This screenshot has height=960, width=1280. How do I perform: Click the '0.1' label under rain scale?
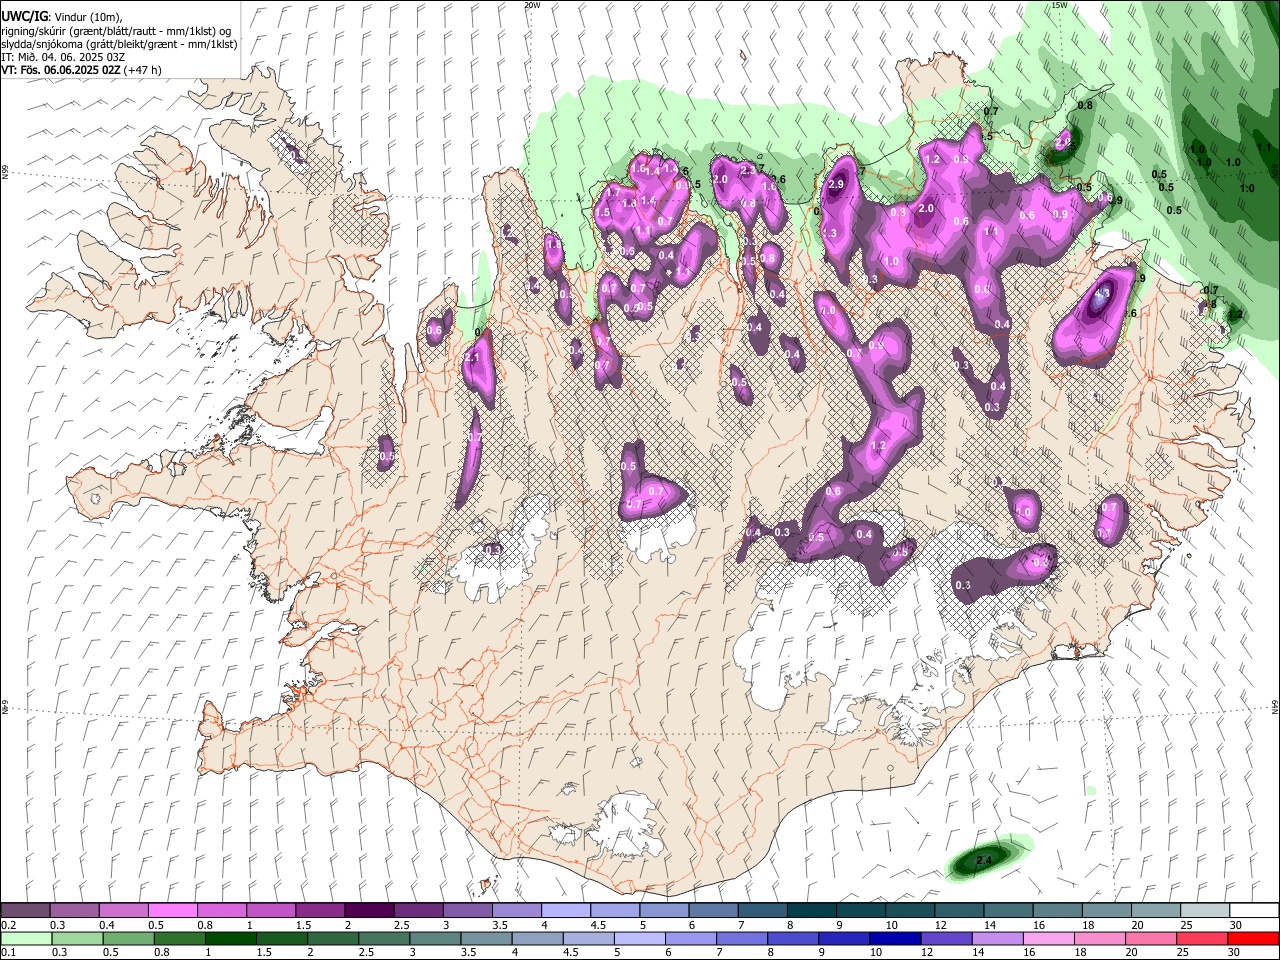[9, 952]
